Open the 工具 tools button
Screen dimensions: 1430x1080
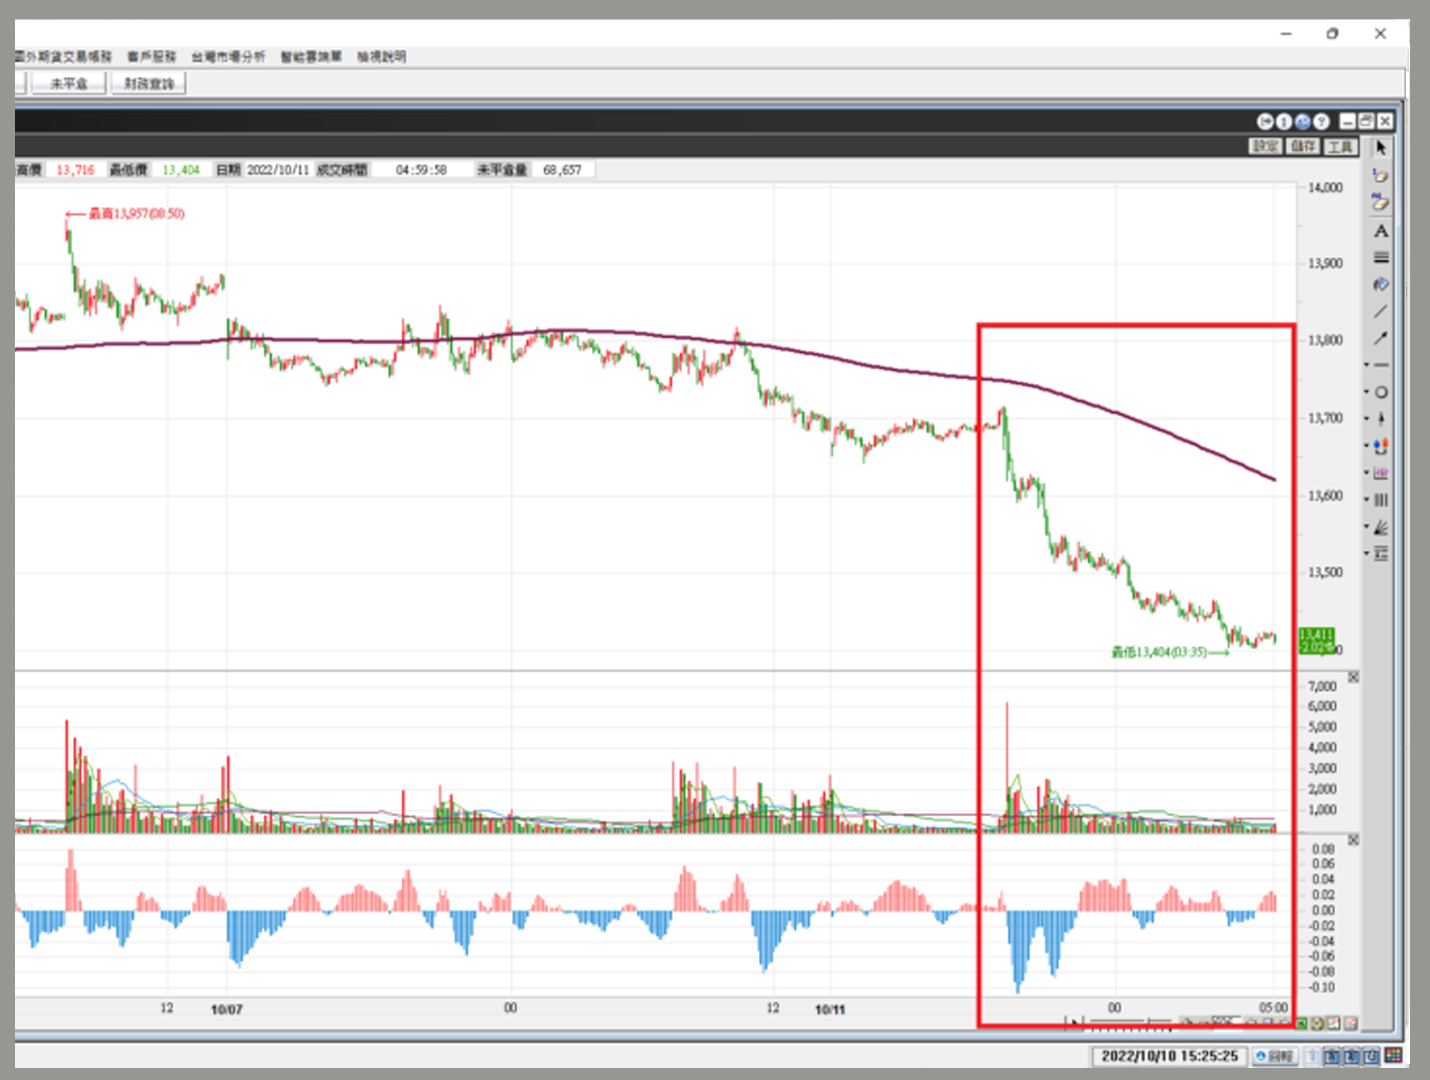coord(1340,147)
